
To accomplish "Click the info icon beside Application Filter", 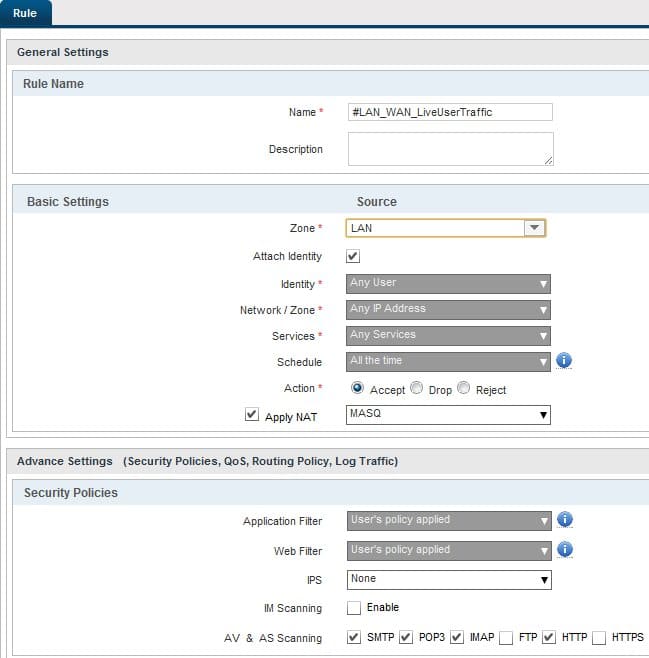I will (x=564, y=520).
